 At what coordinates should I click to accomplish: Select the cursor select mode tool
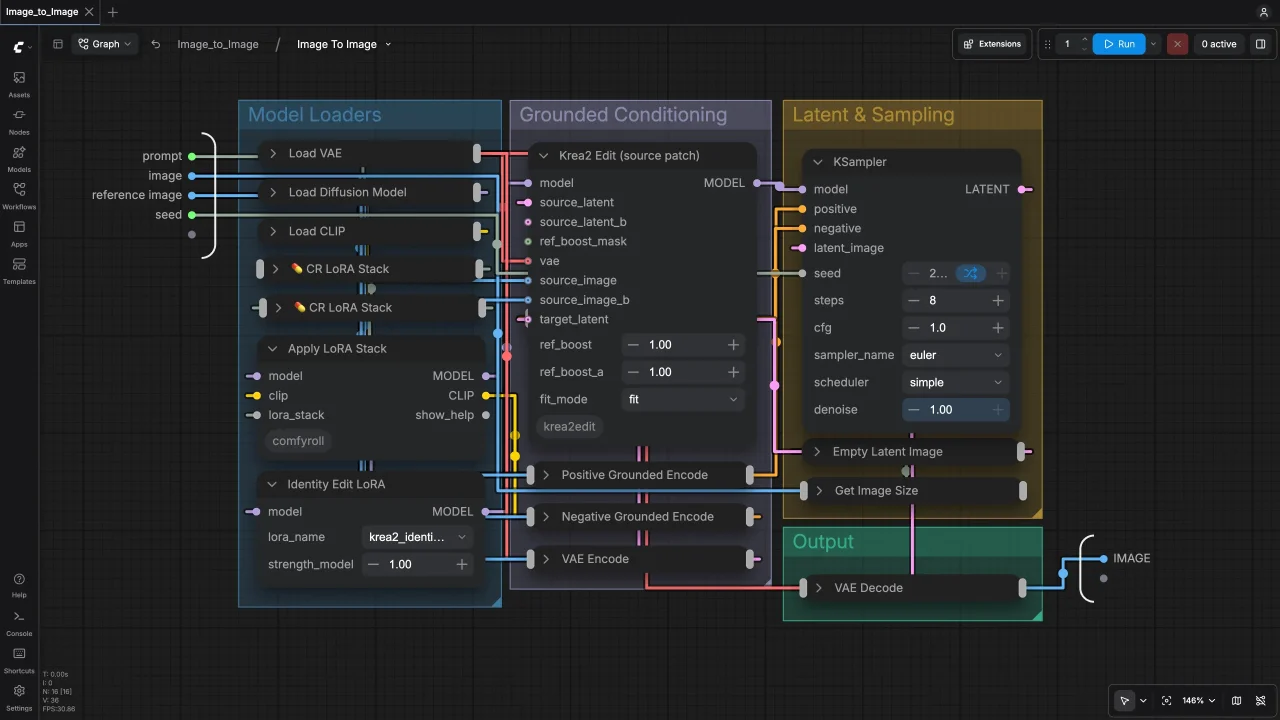[x=1125, y=701]
